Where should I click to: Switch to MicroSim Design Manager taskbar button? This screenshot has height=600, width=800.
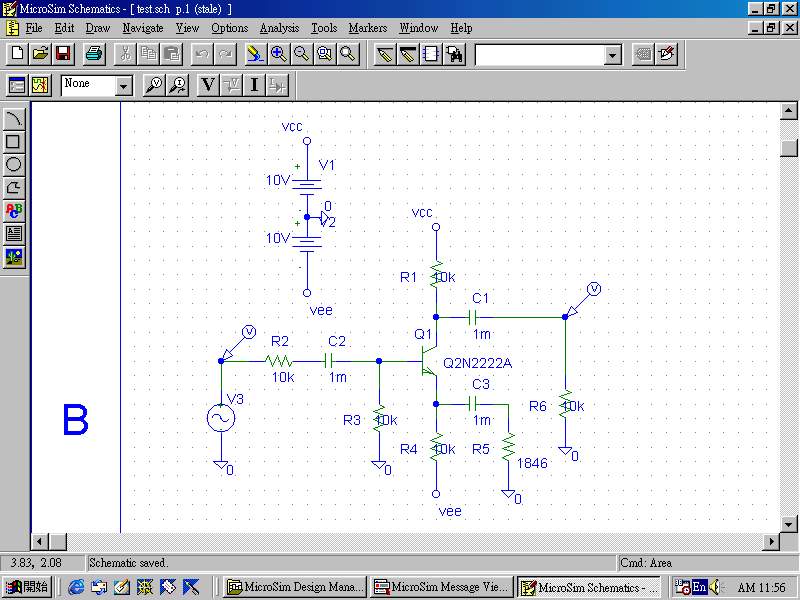coord(296,587)
